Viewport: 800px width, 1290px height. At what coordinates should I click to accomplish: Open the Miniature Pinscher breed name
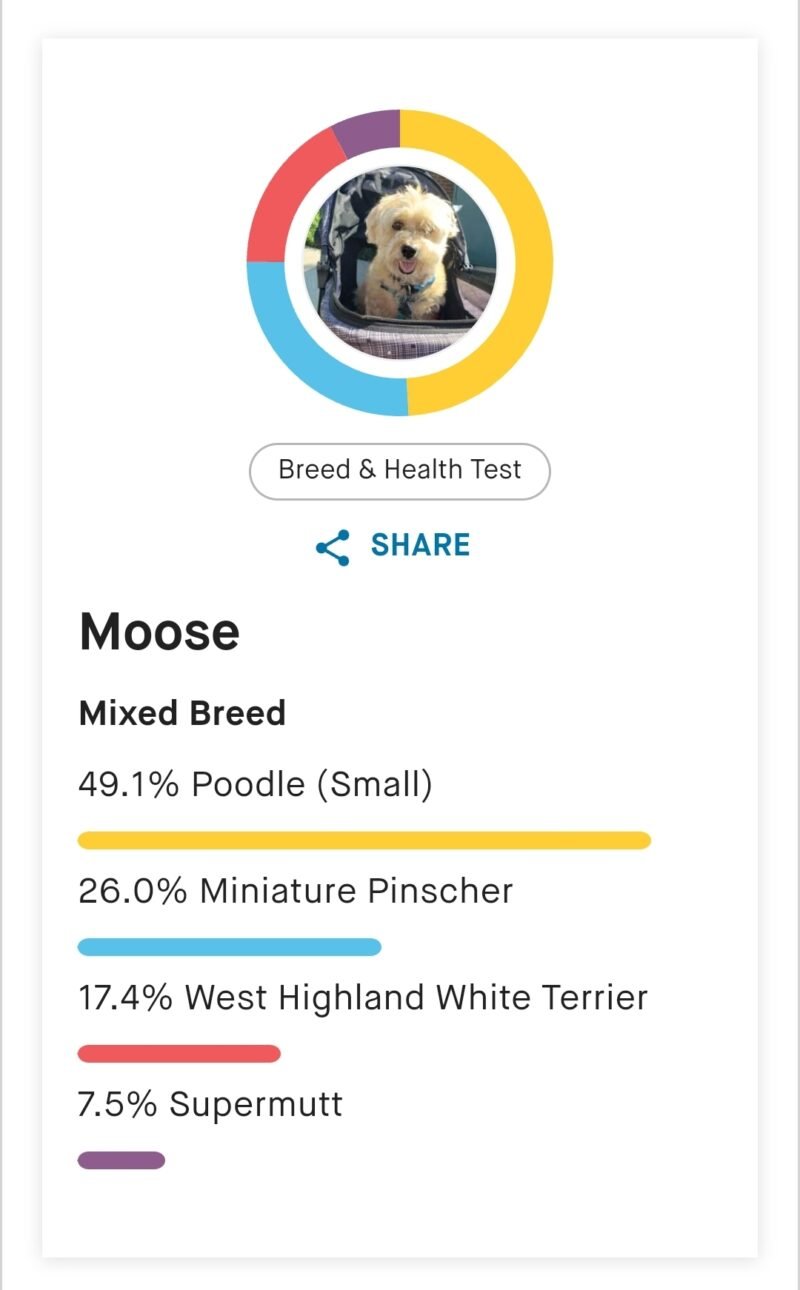(x=356, y=891)
